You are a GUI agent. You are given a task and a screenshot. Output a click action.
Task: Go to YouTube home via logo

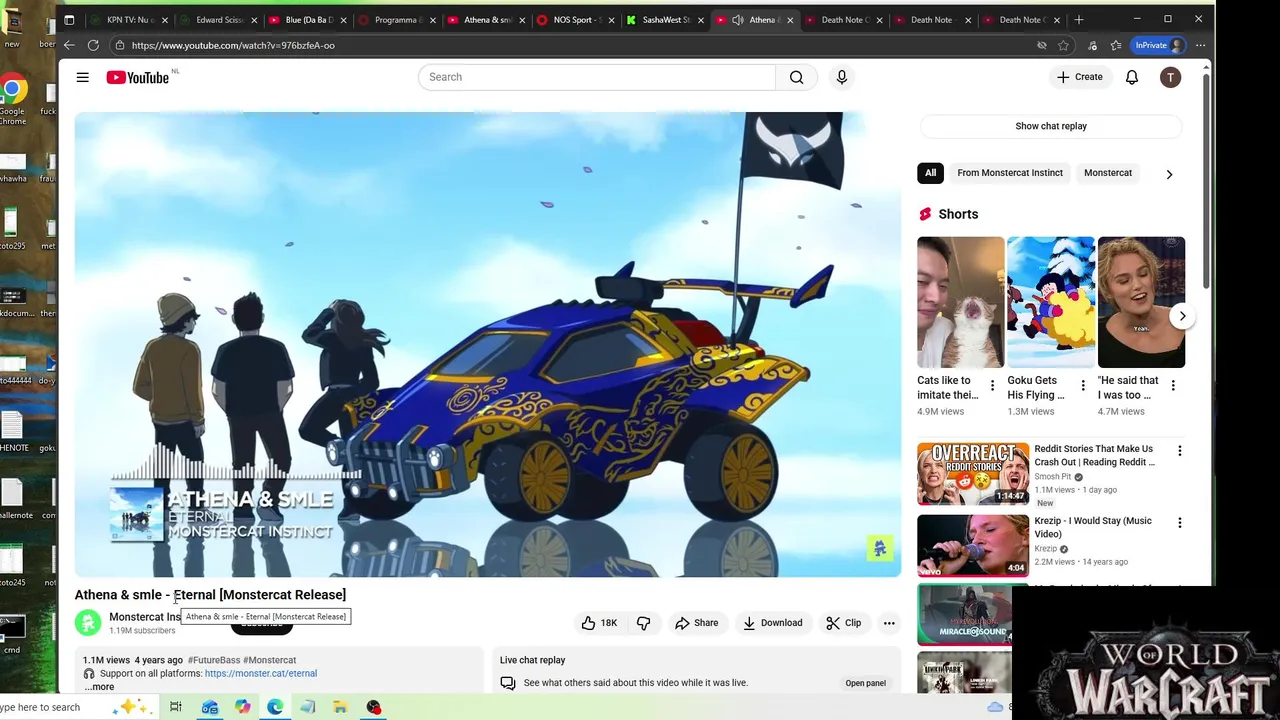tap(138, 77)
